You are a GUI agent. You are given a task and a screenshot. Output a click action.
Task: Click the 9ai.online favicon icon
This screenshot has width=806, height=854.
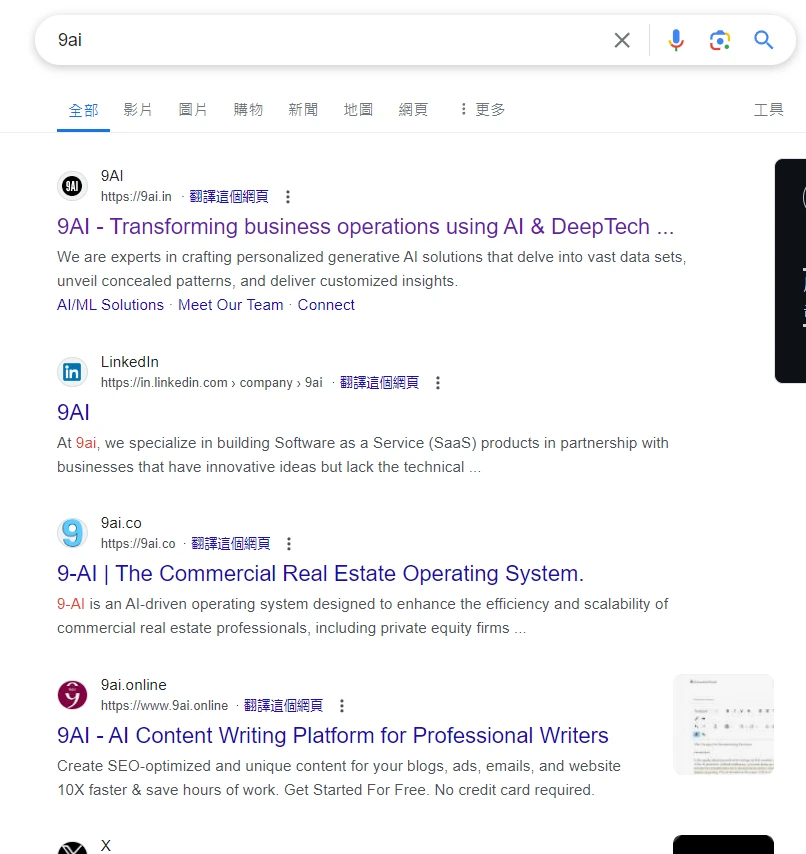point(72,695)
